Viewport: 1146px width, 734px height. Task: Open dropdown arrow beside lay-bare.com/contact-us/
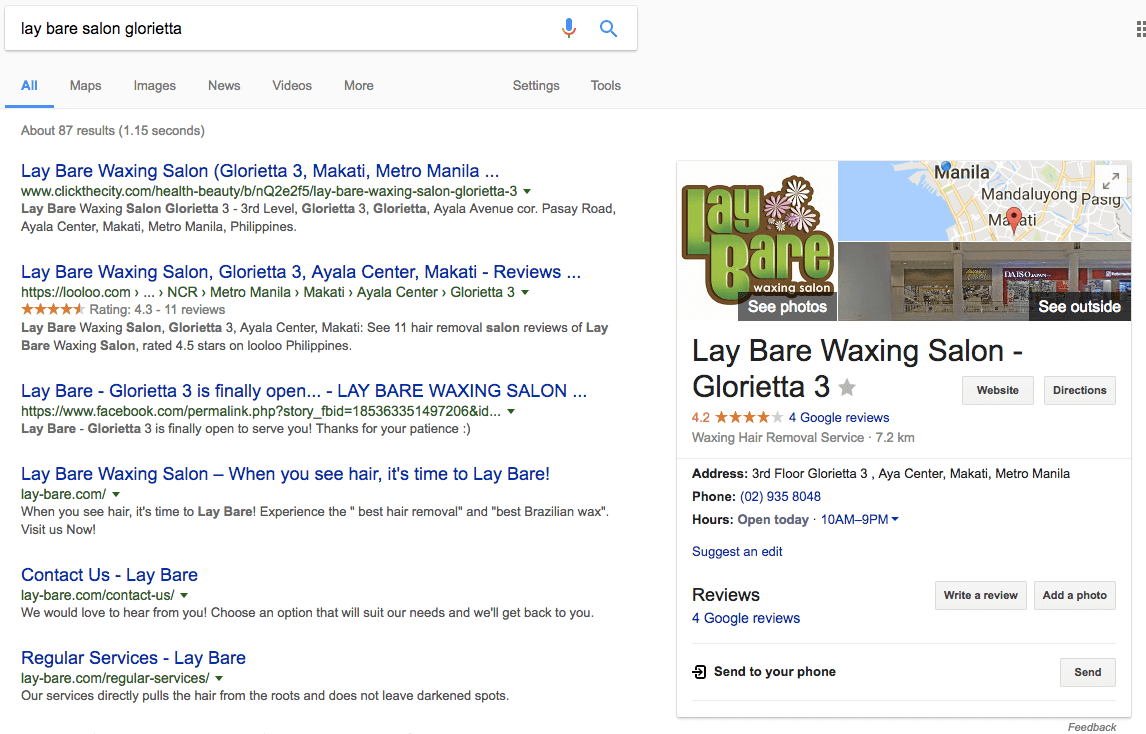(x=184, y=596)
